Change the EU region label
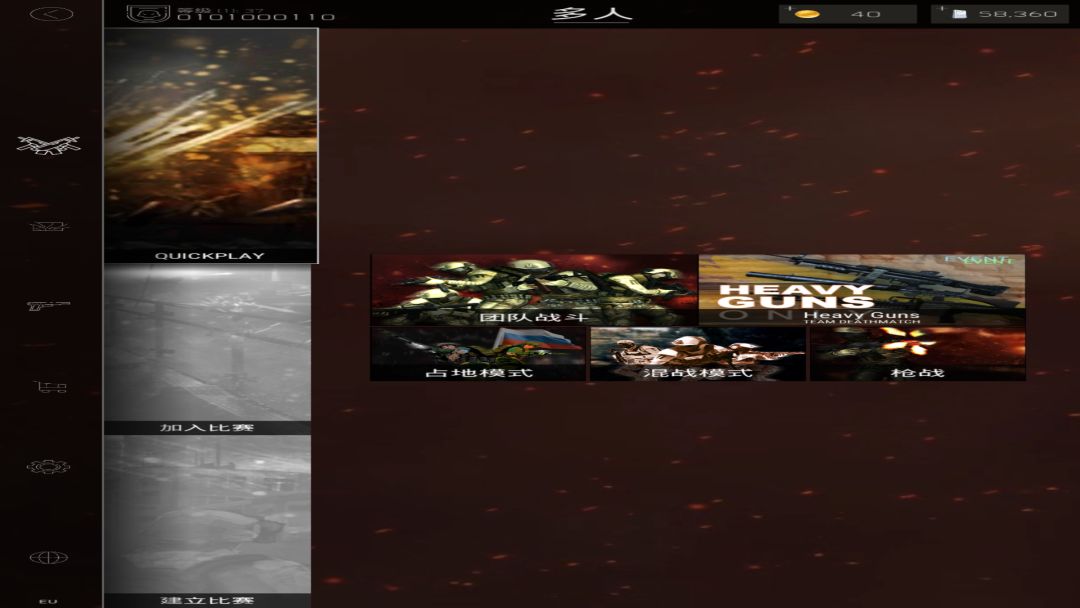This screenshot has height=608, width=1080. pyautogui.click(x=48, y=601)
